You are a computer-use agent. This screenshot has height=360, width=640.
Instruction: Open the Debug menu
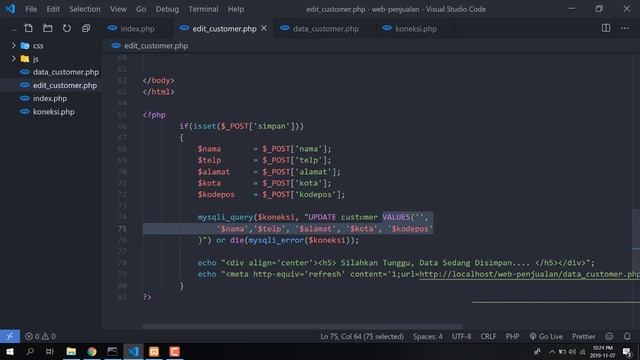(167, 9)
